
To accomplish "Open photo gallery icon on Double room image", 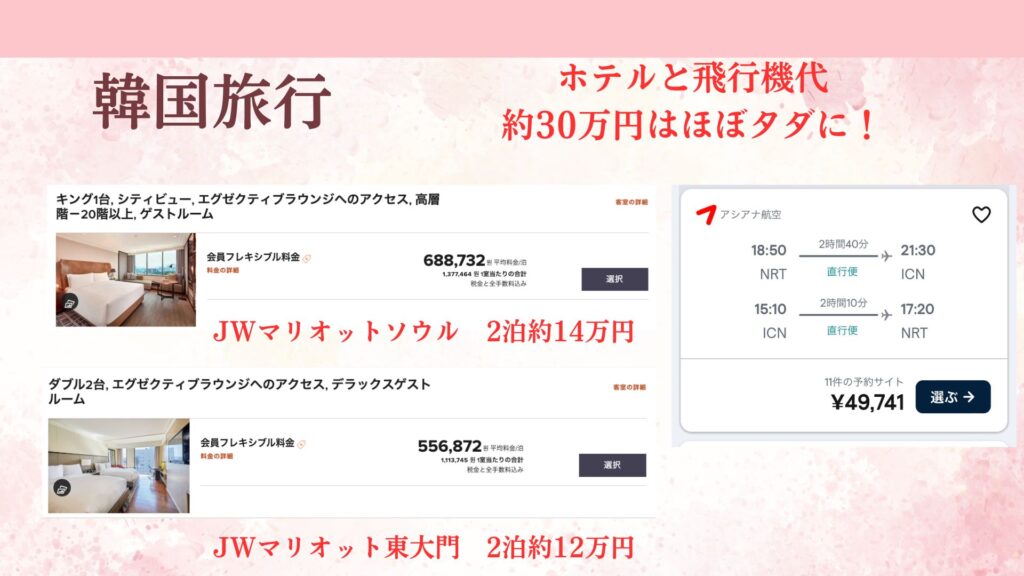I will (x=62, y=488).
